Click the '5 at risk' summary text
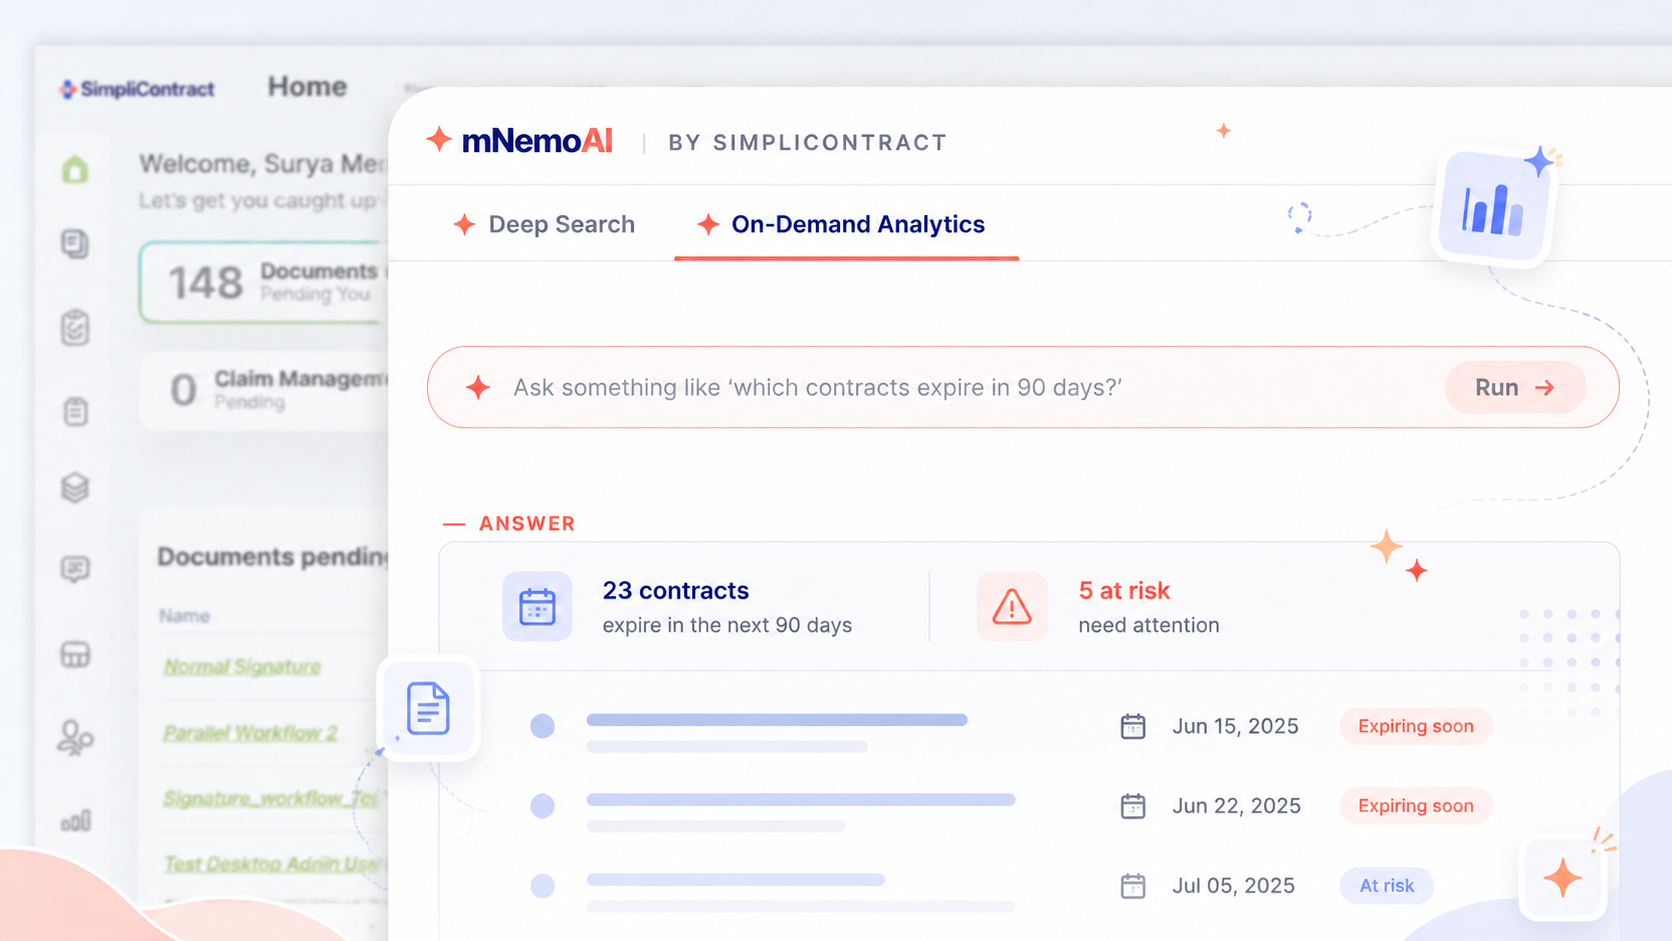Screen dimensions: 1672x941 coord(1124,590)
